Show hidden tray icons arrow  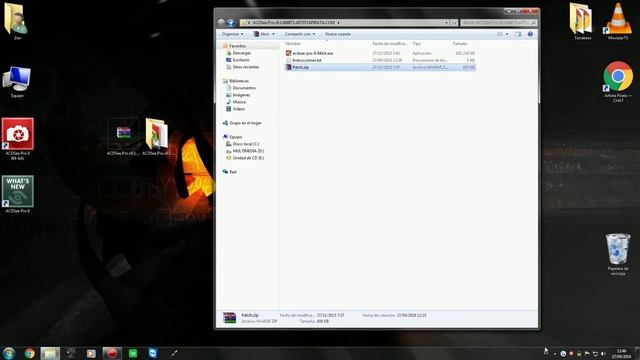click(554, 353)
